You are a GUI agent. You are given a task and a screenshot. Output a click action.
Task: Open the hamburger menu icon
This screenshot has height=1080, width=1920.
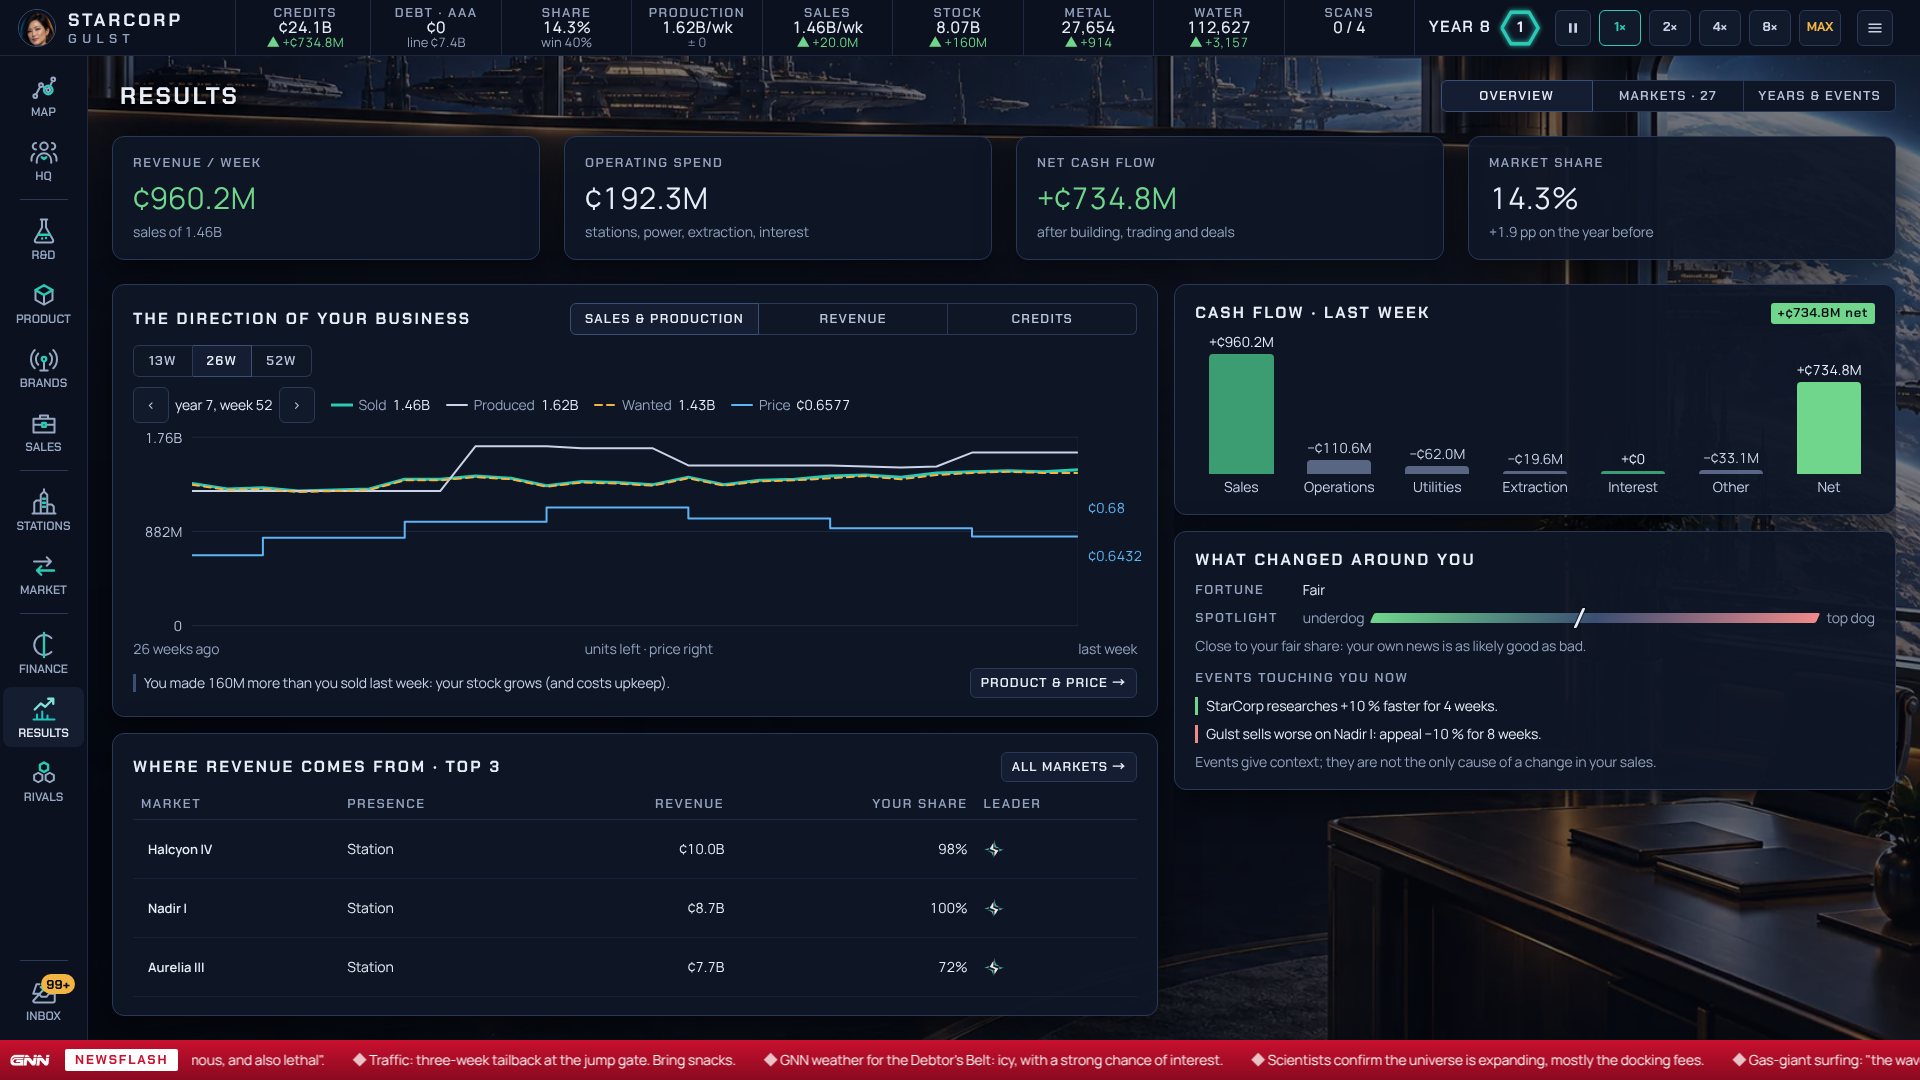click(1875, 28)
